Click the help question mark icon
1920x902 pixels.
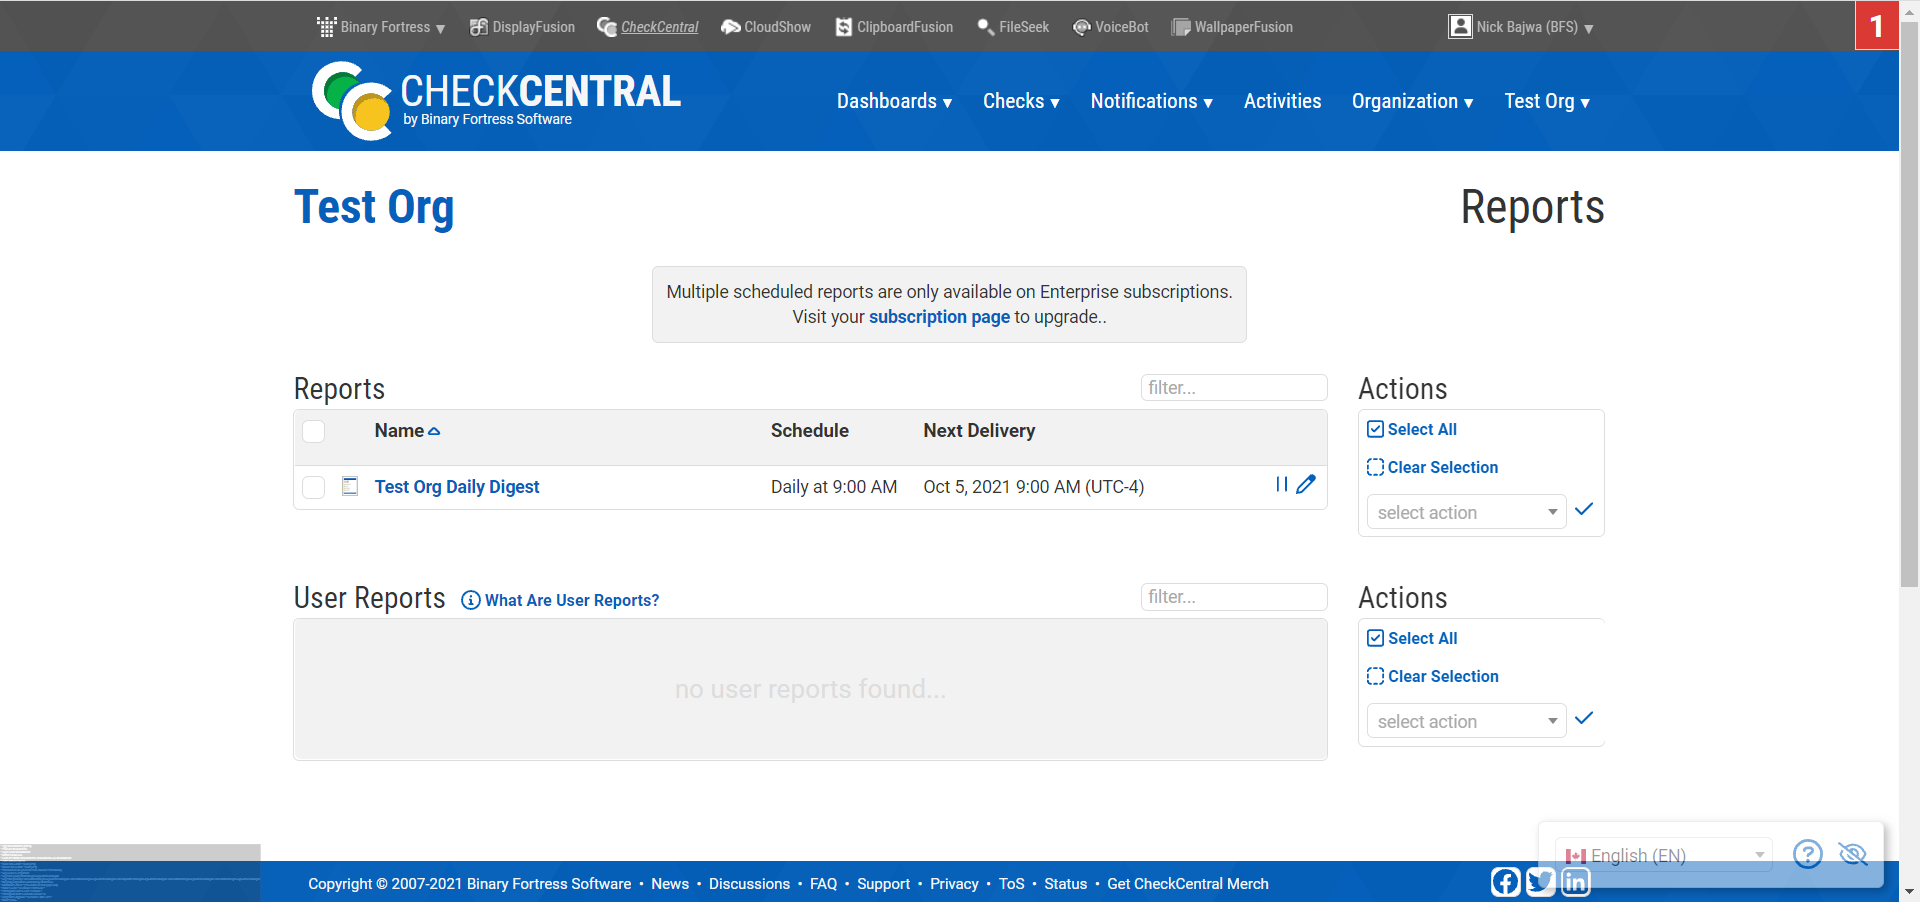click(1807, 854)
